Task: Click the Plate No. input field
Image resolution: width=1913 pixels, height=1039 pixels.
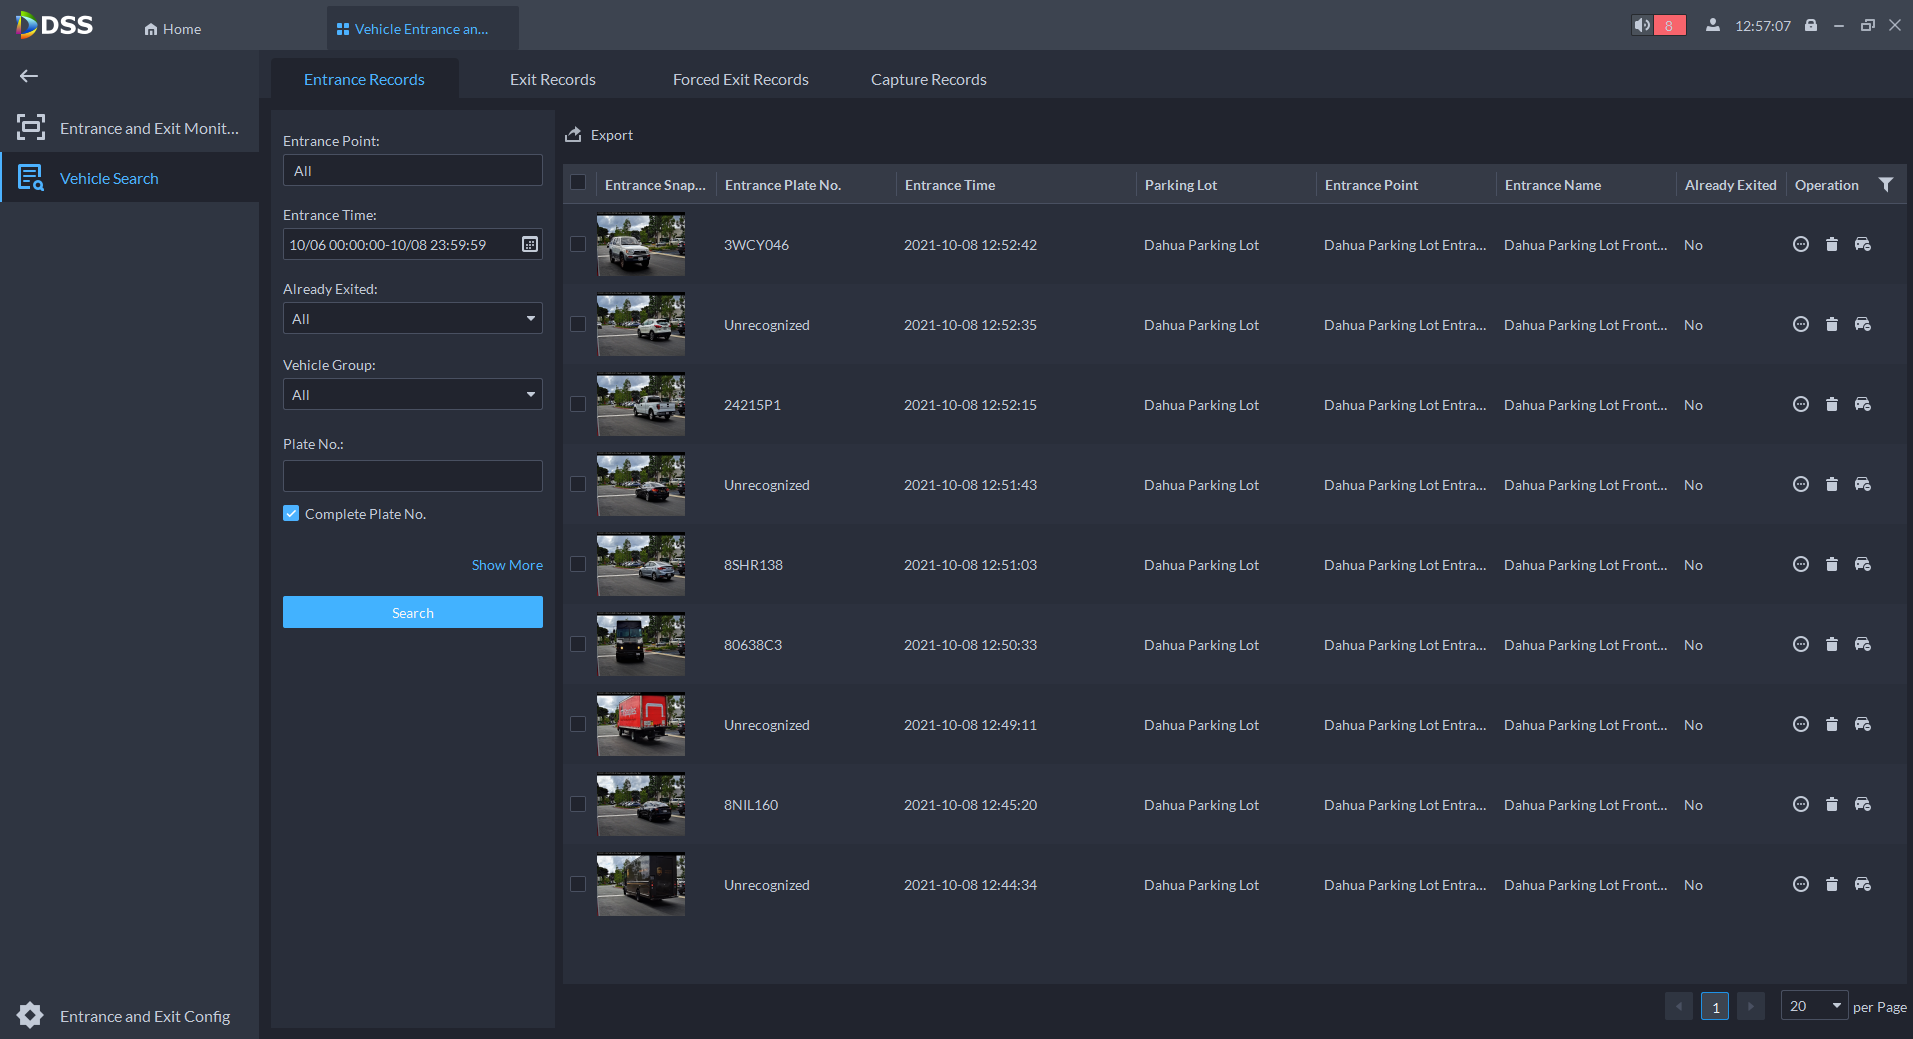Action: coord(412,476)
